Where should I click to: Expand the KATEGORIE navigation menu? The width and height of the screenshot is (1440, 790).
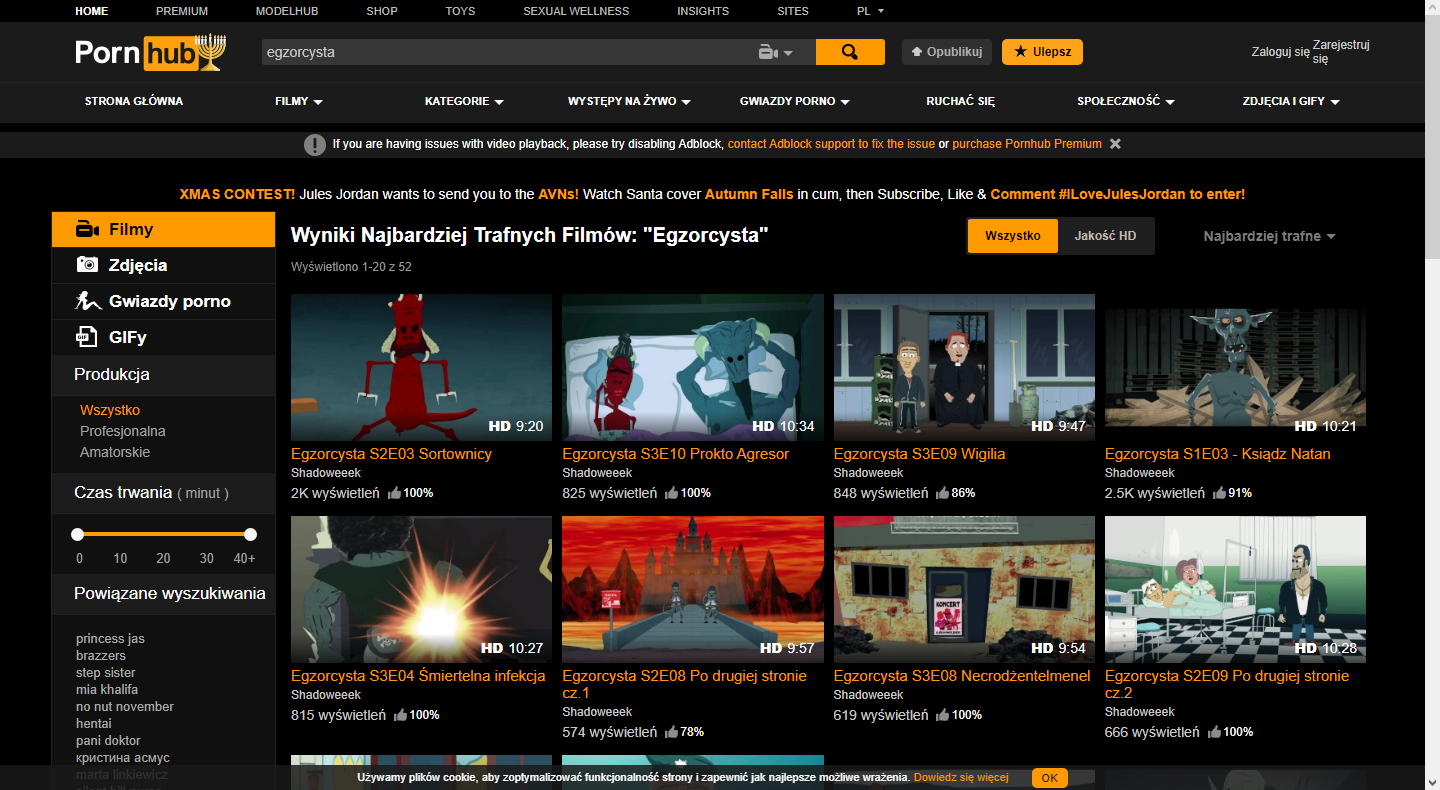pyautogui.click(x=464, y=101)
